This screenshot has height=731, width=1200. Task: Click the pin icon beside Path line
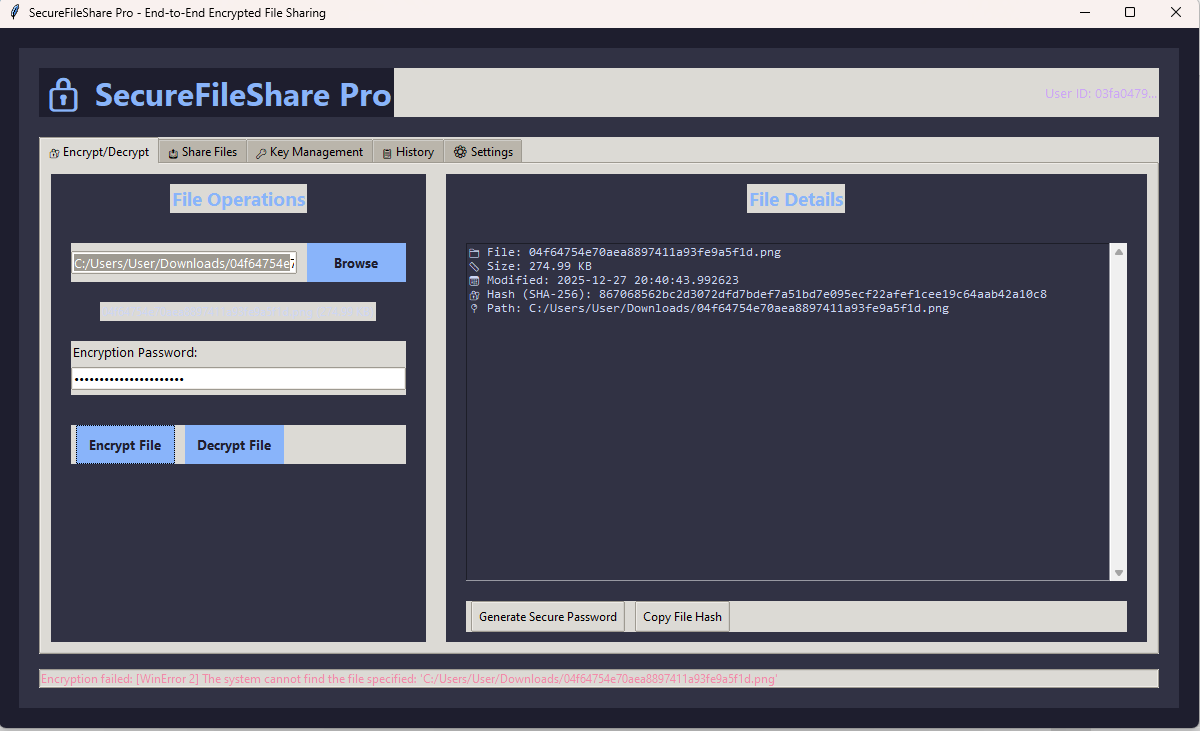coord(474,309)
